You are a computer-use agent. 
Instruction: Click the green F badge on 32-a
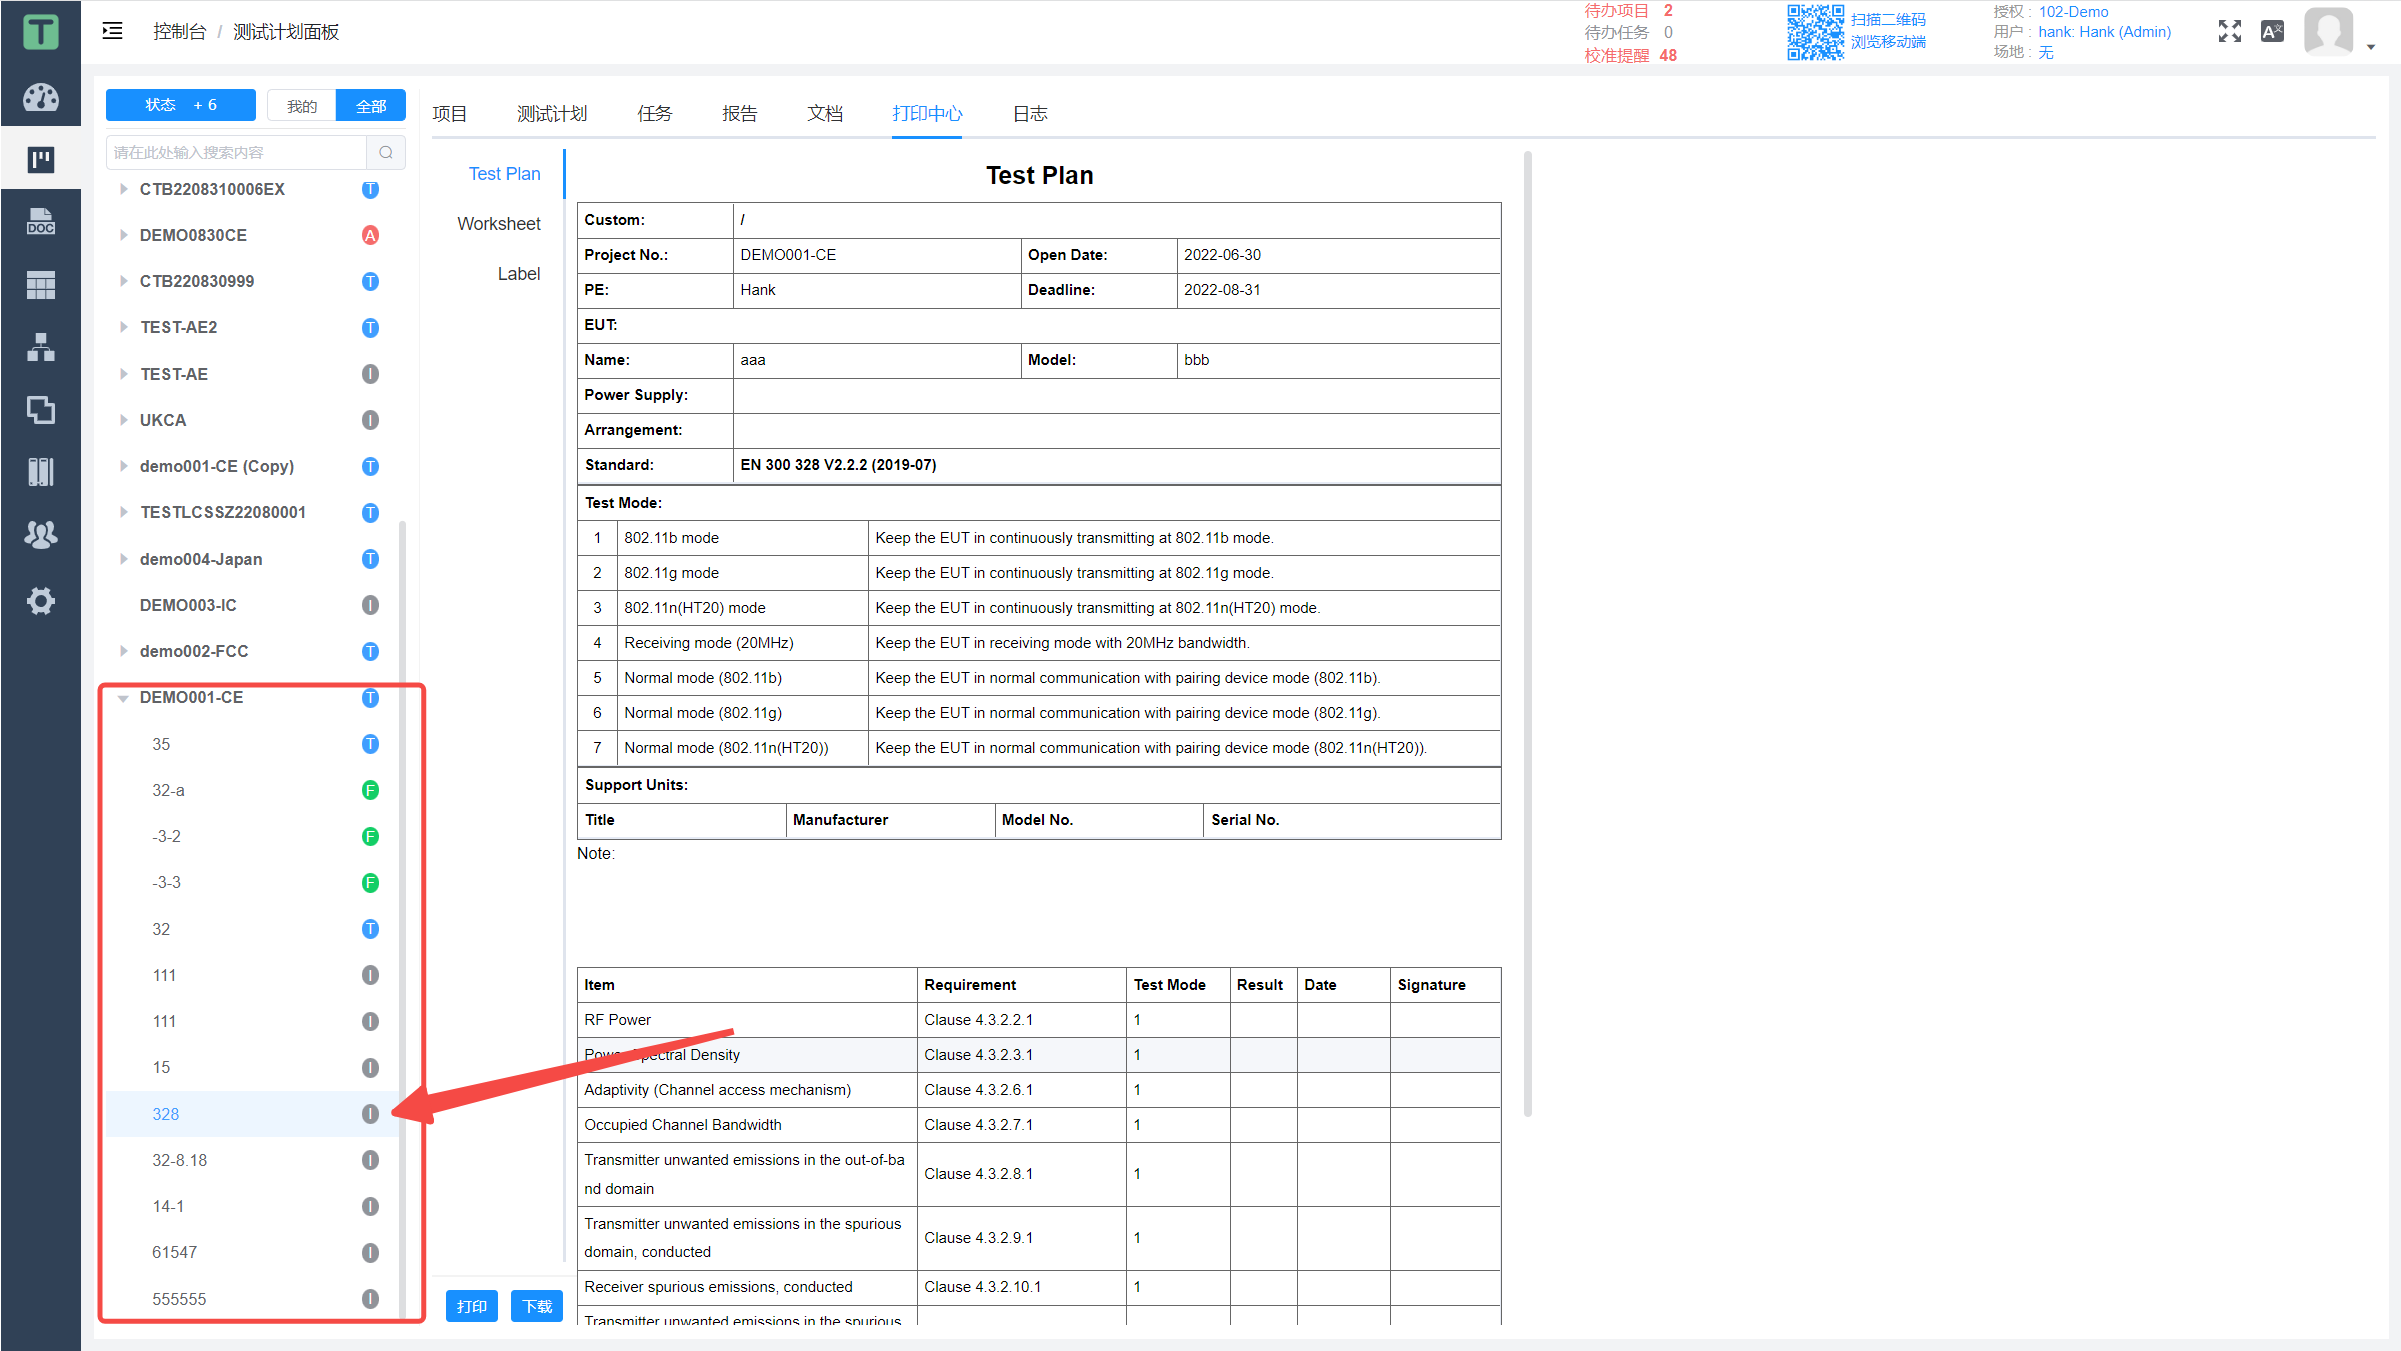tap(370, 790)
